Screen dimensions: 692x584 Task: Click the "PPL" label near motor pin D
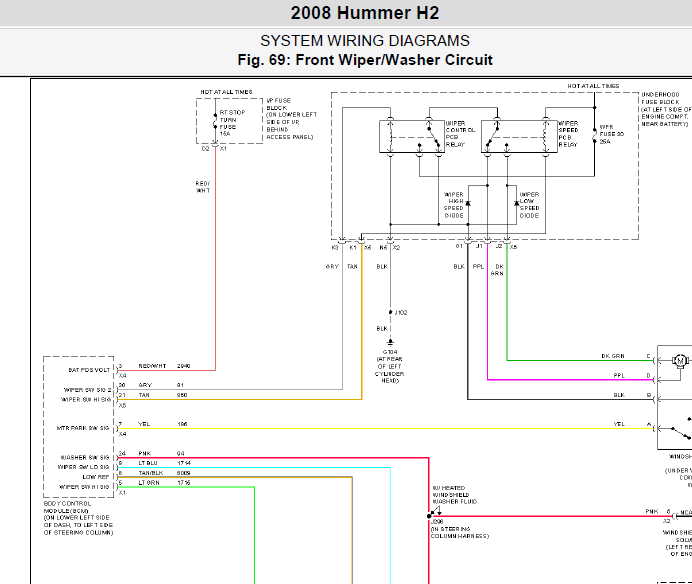(x=619, y=376)
